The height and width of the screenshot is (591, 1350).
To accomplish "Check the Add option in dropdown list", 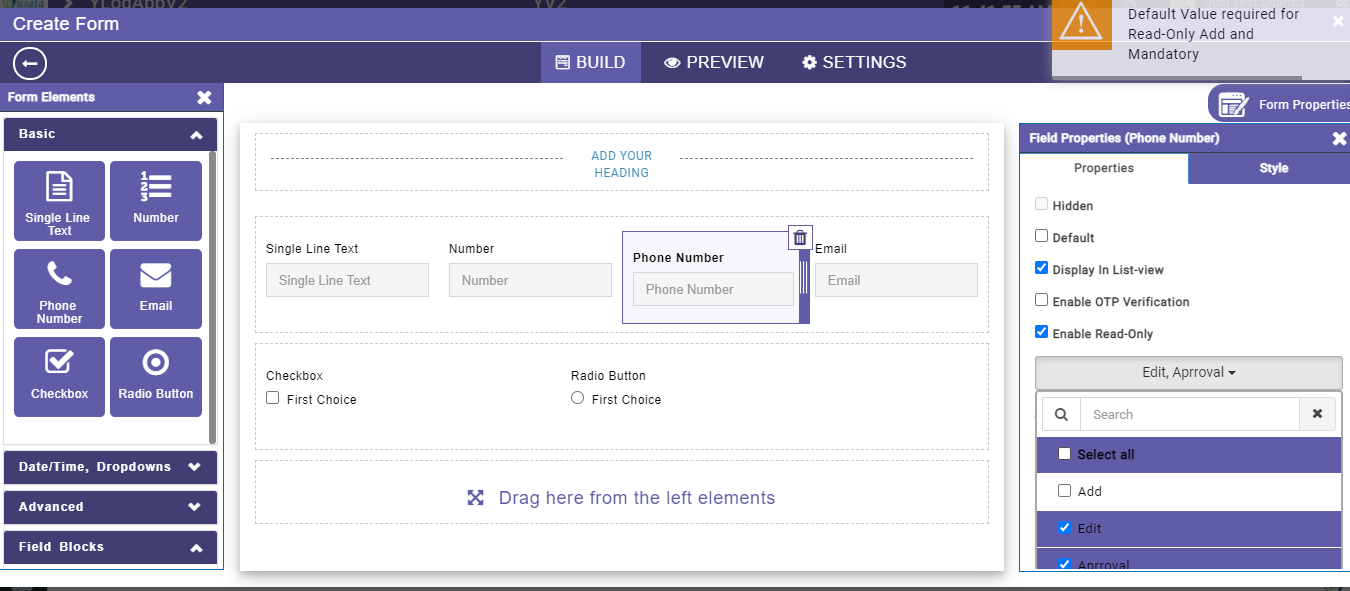I will tap(1064, 491).
